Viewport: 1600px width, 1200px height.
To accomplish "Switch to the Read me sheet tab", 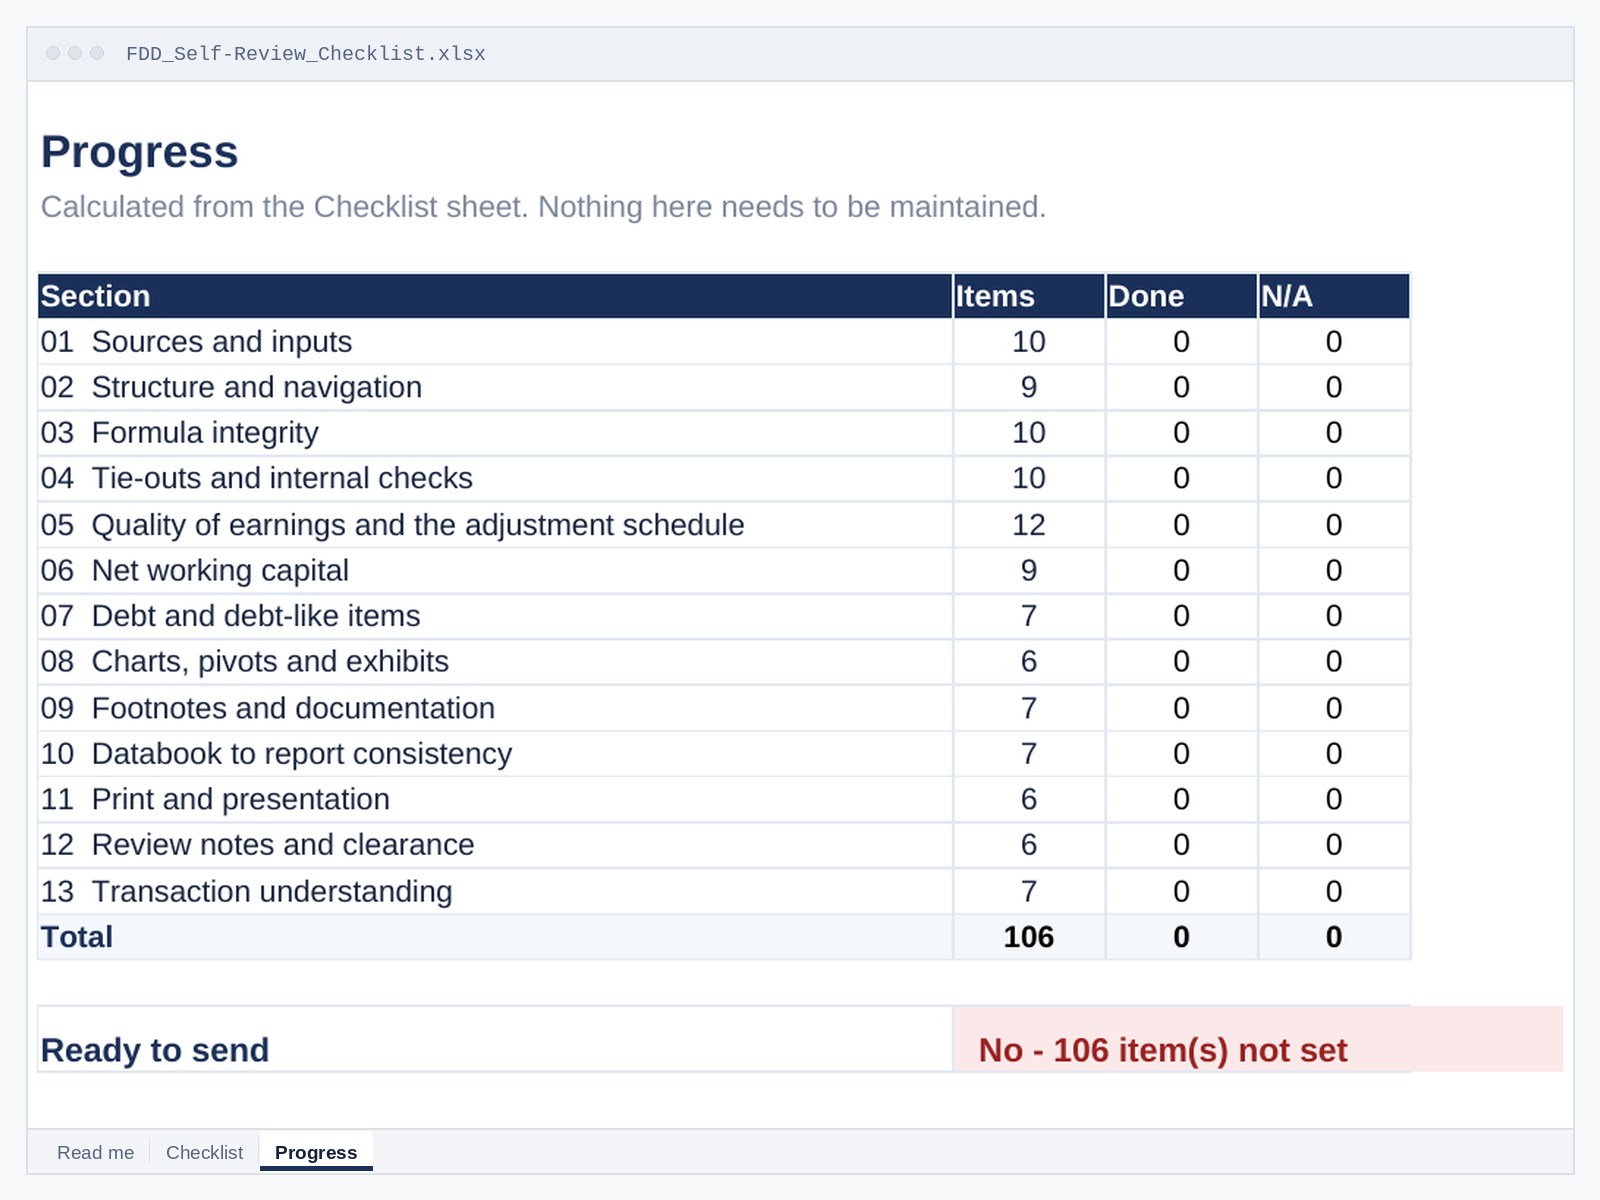I will (x=95, y=1152).
